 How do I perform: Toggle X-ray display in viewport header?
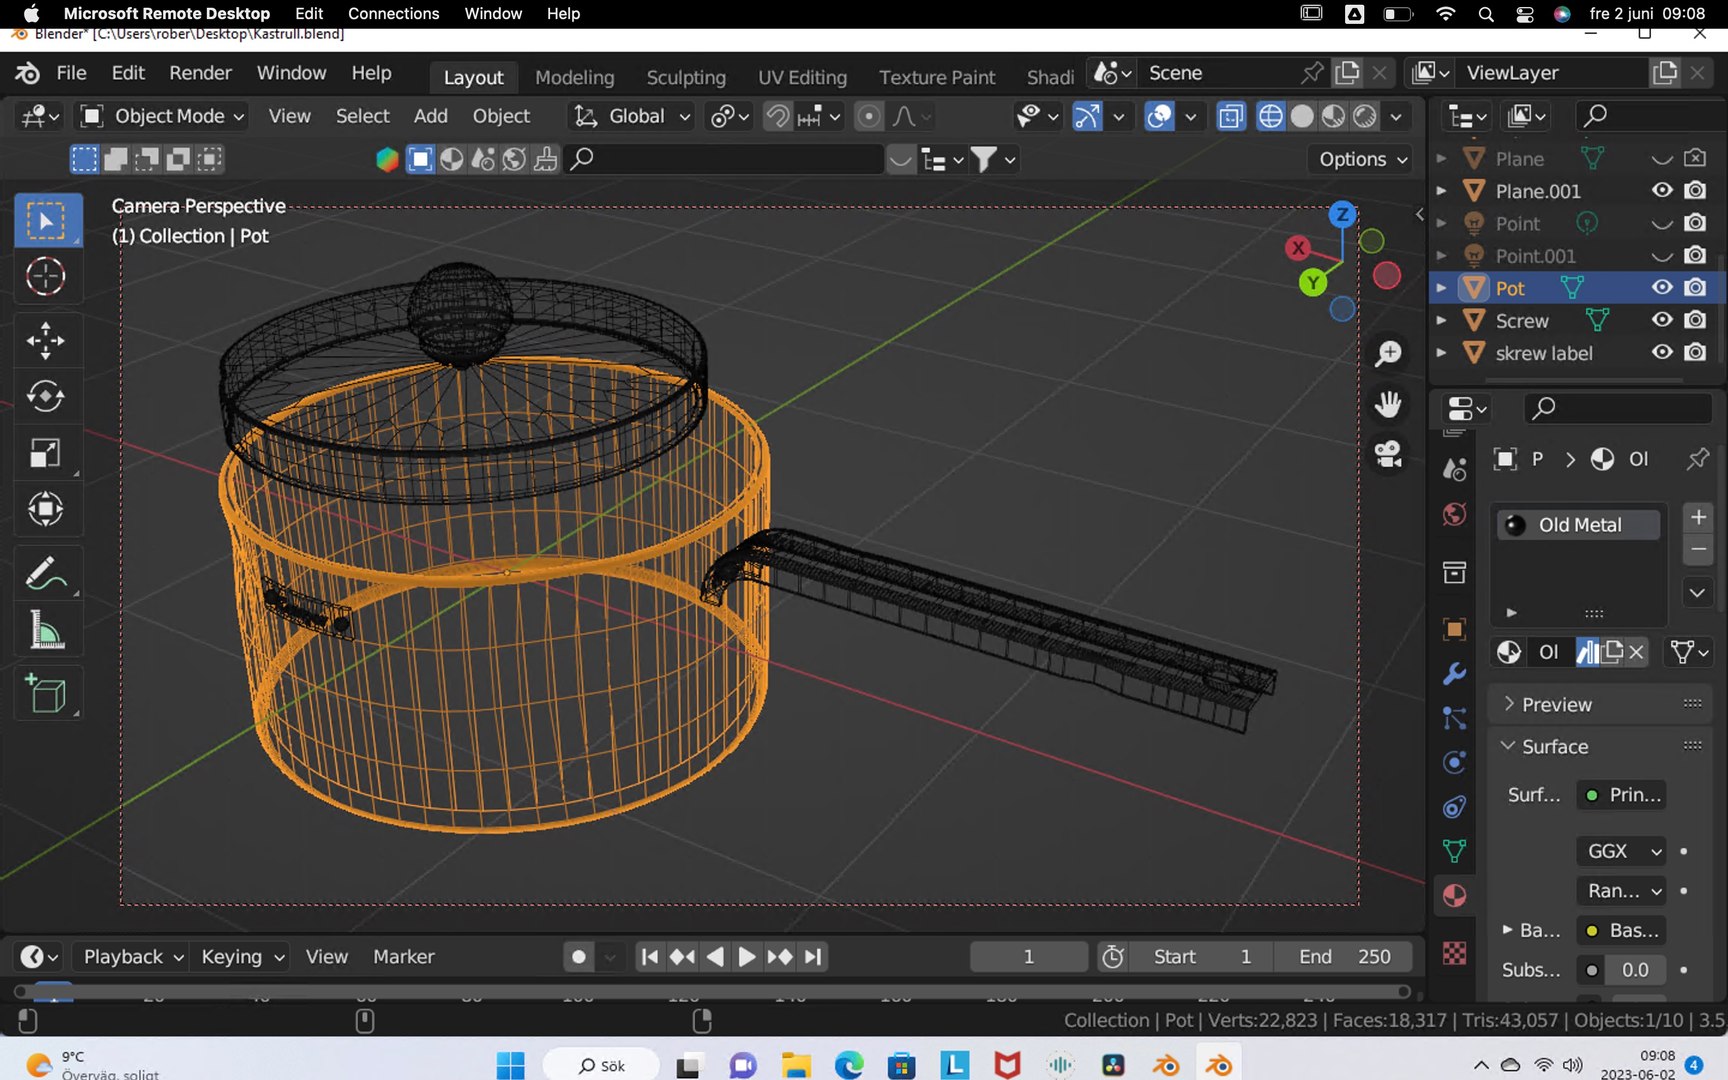(x=1231, y=116)
